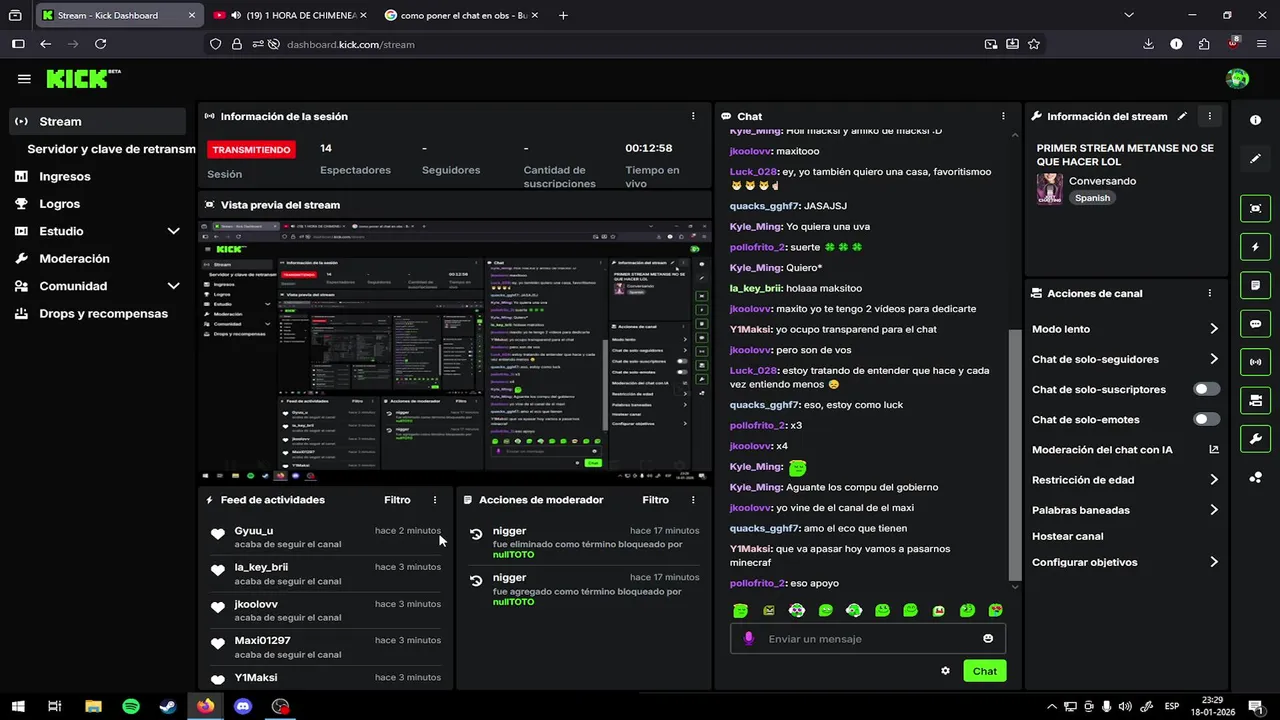This screenshot has height=720, width=1280.
Task: Open a new browser tab
Action: [x=564, y=15]
